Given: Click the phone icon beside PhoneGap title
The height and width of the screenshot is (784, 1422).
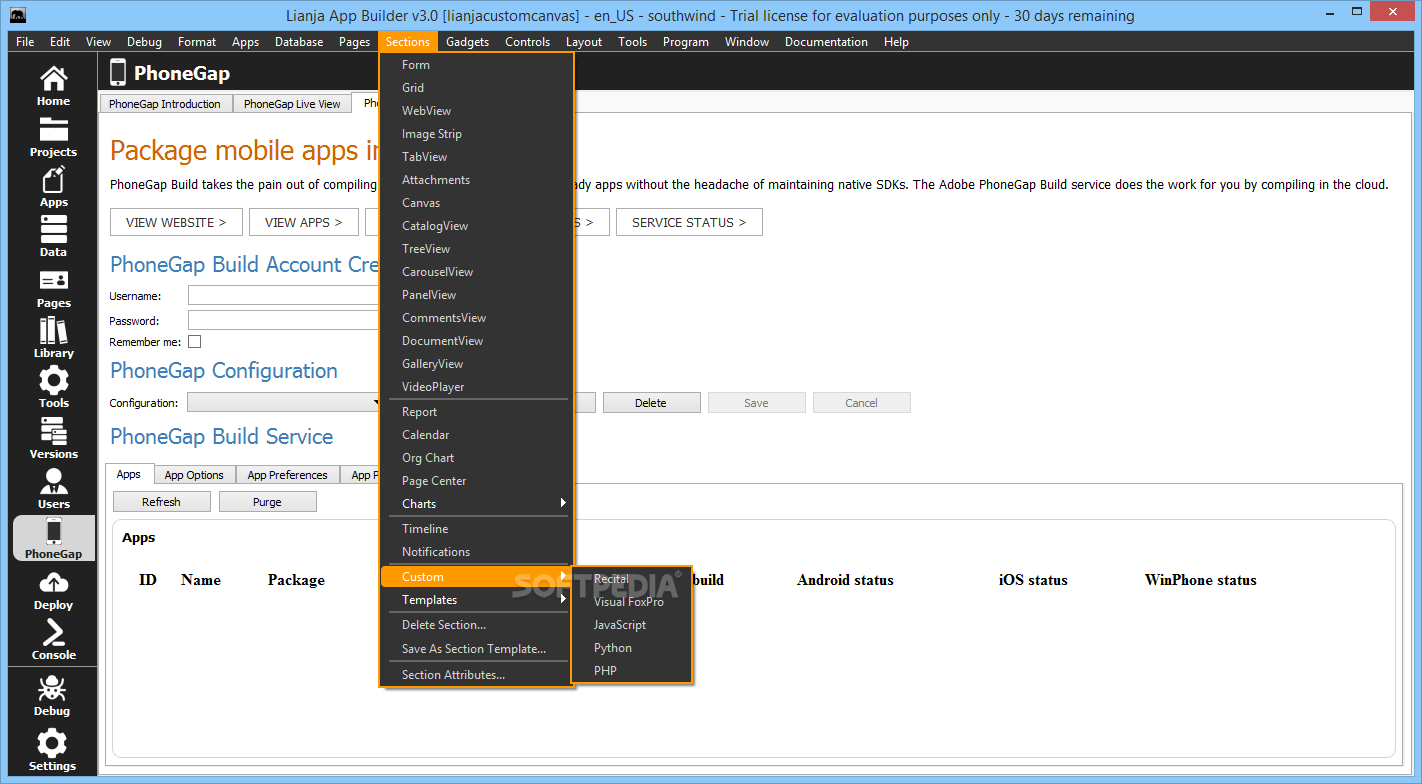Looking at the screenshot, I should [118, 72].
